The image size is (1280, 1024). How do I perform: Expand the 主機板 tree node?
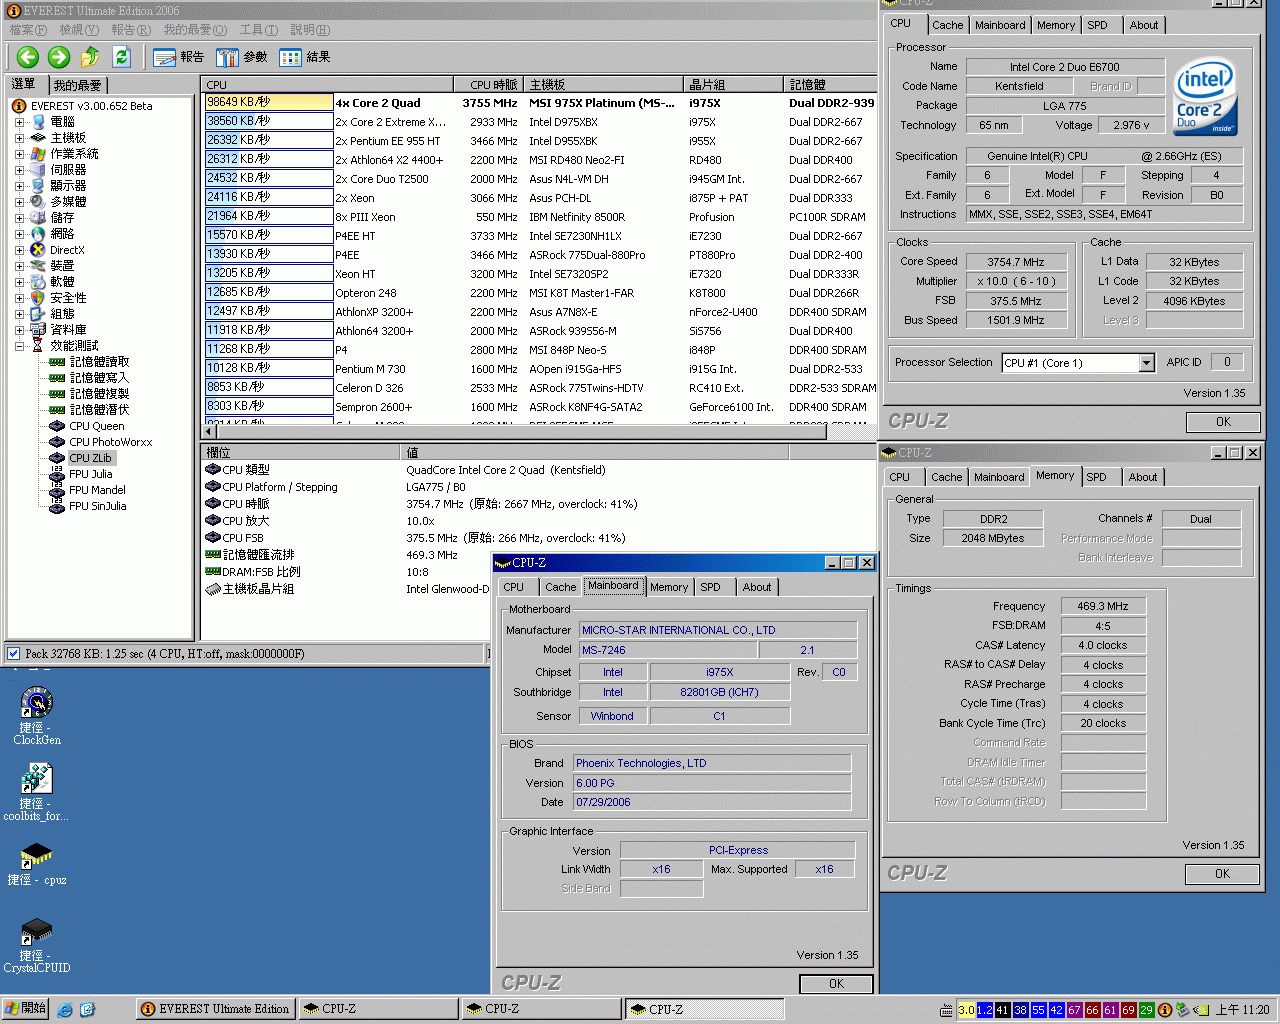pyautogui.click(x=19, y=138)
